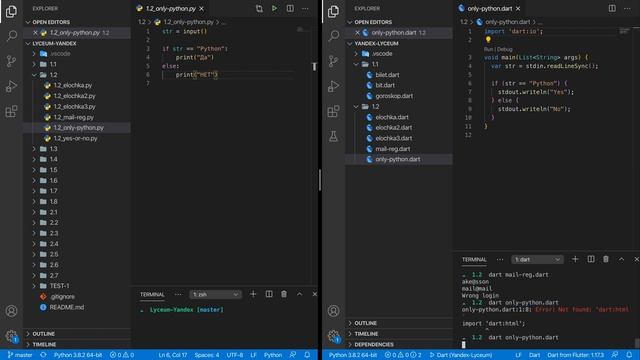The image size is (640, 360).
Task: Collapse the 1.2 folder in left explorer
Action: (34, 75)
